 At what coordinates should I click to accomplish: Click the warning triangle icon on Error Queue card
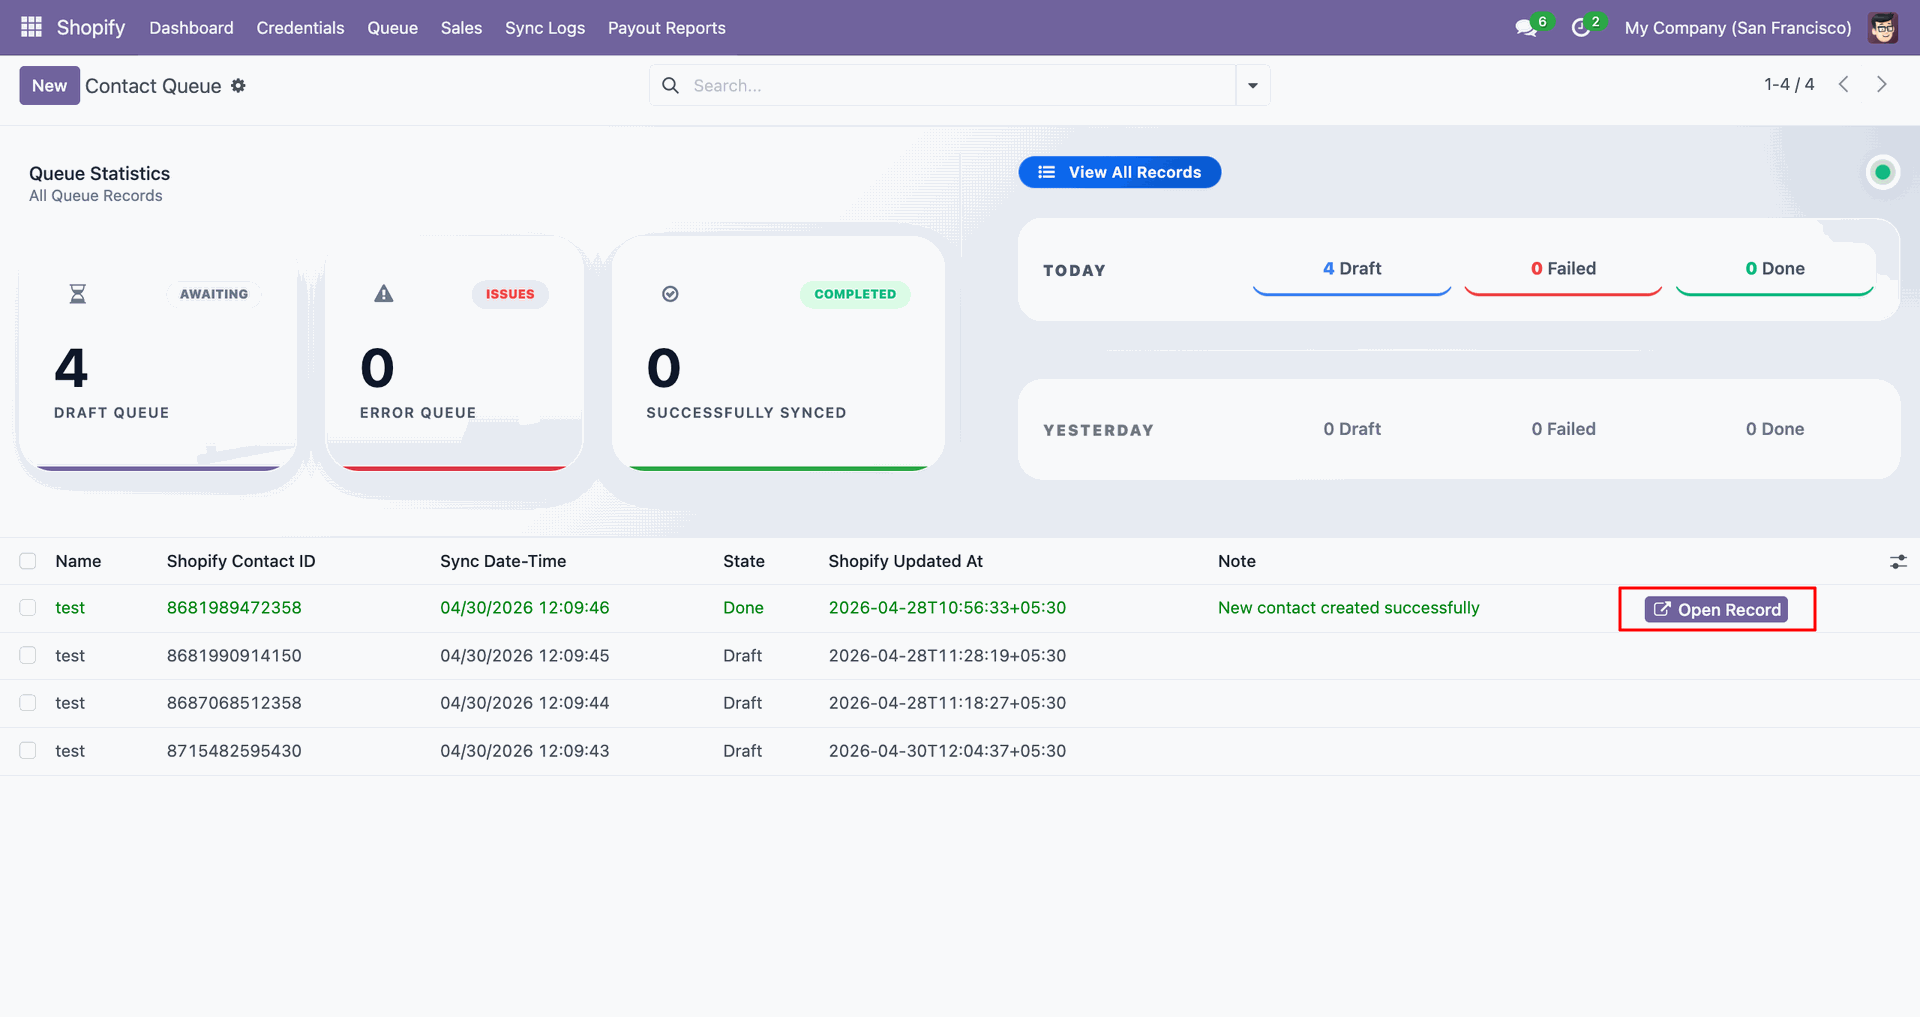click(384, 294)
